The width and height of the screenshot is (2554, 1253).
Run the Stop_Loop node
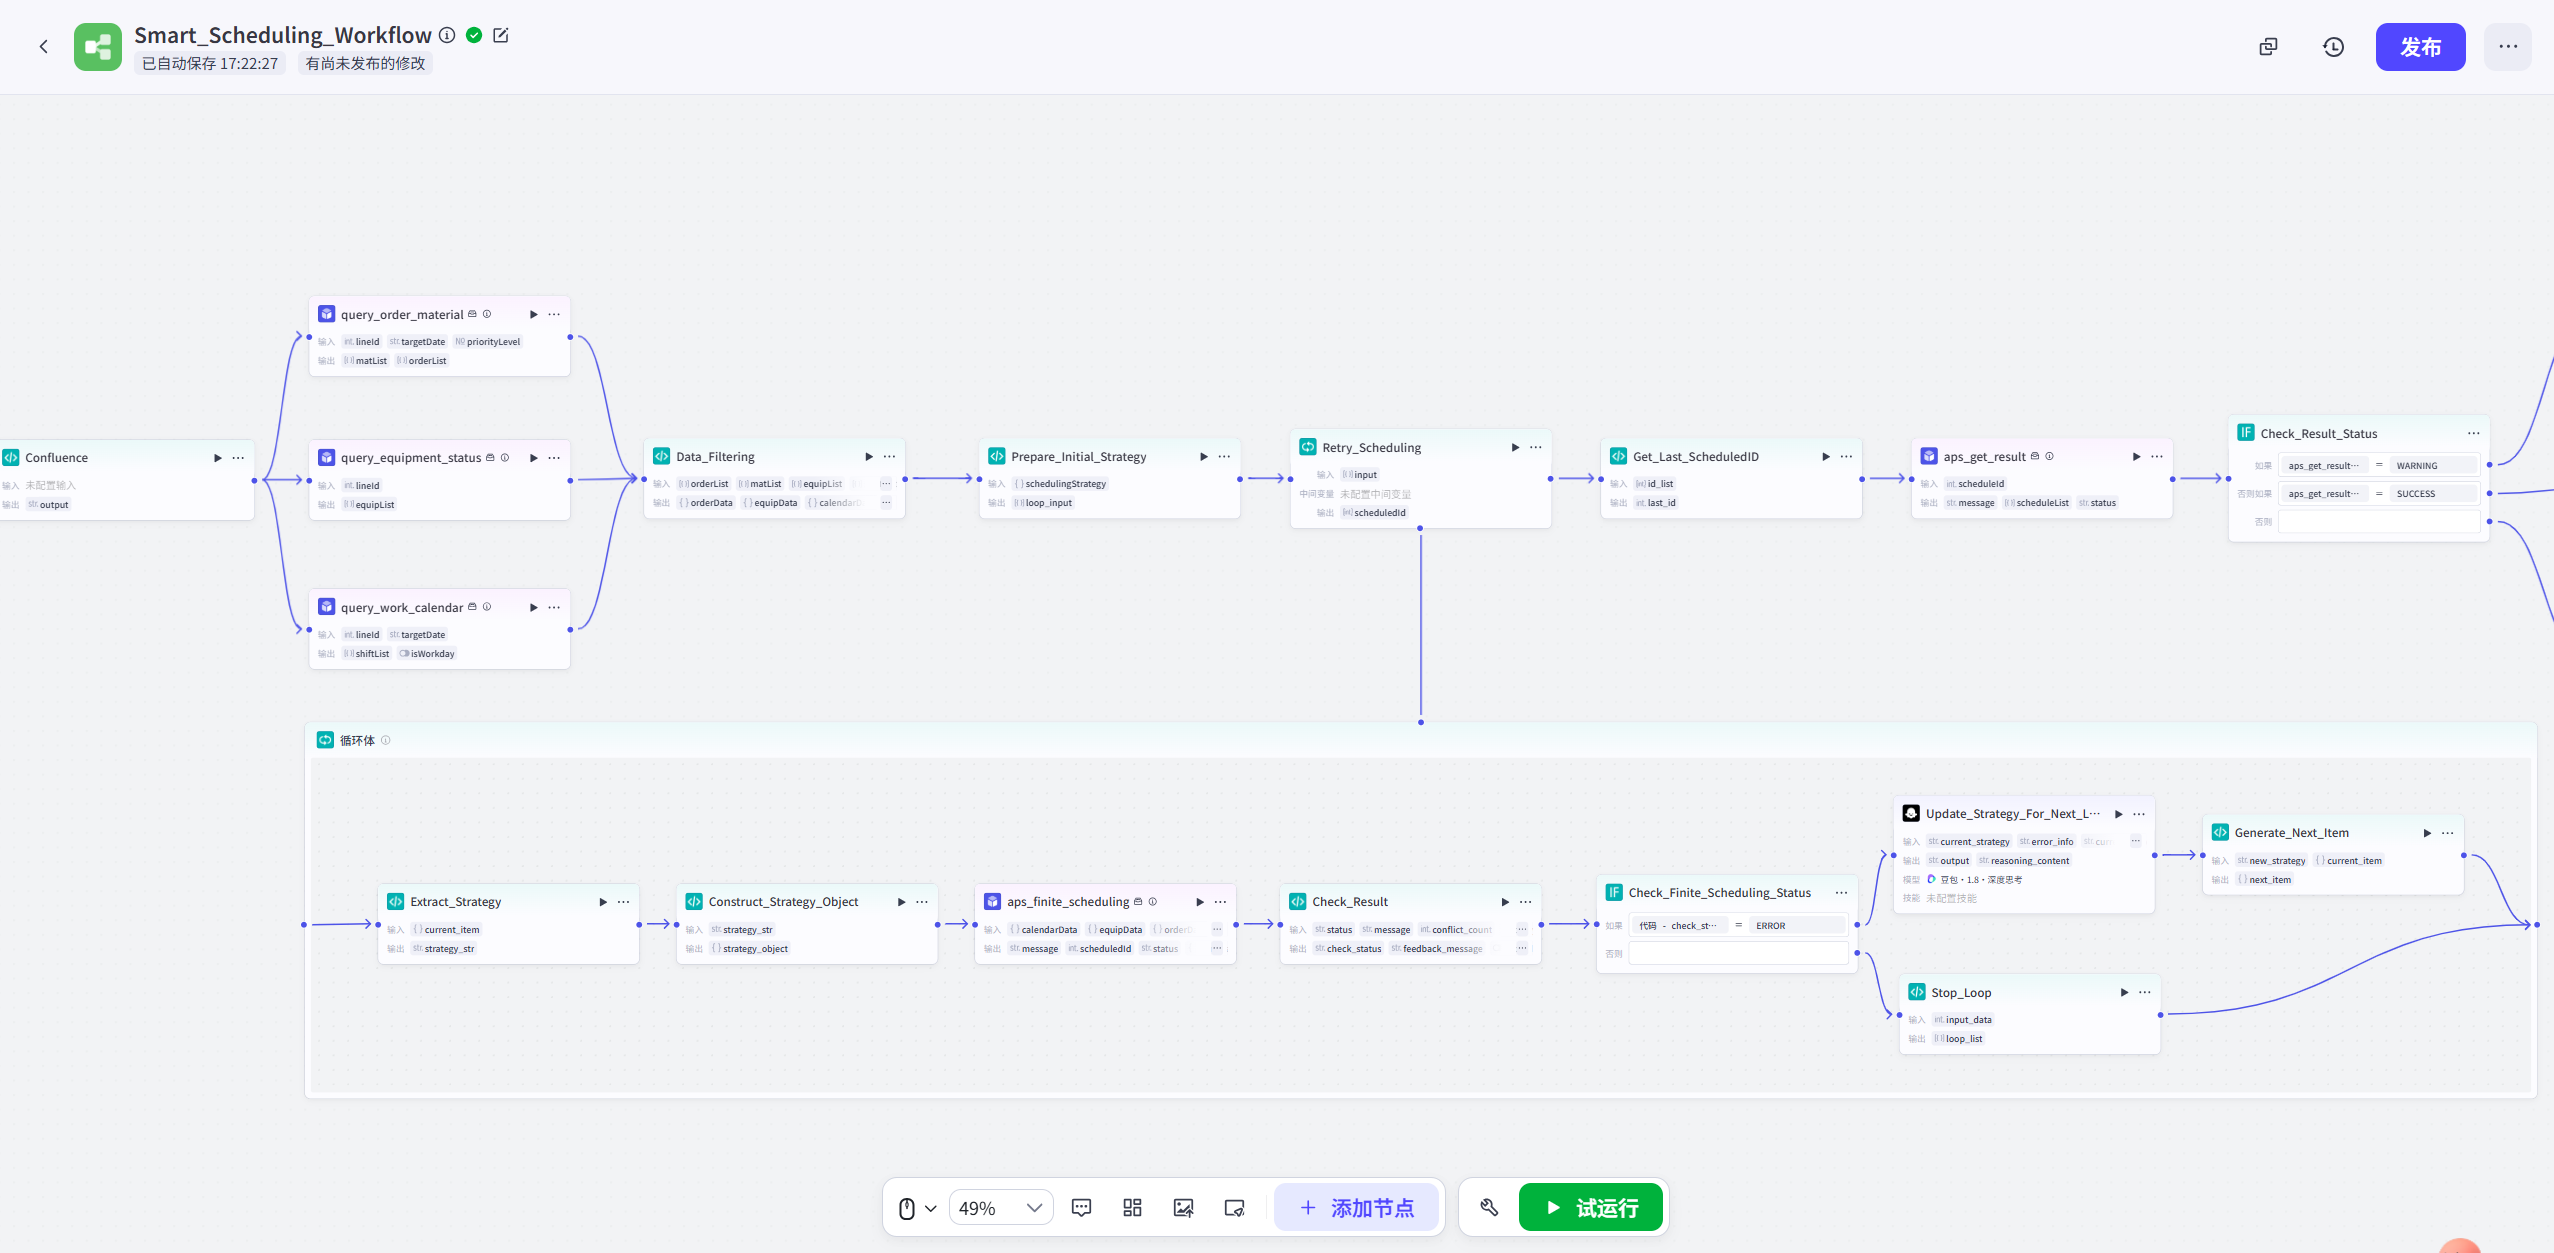[x=2124, y=992]
